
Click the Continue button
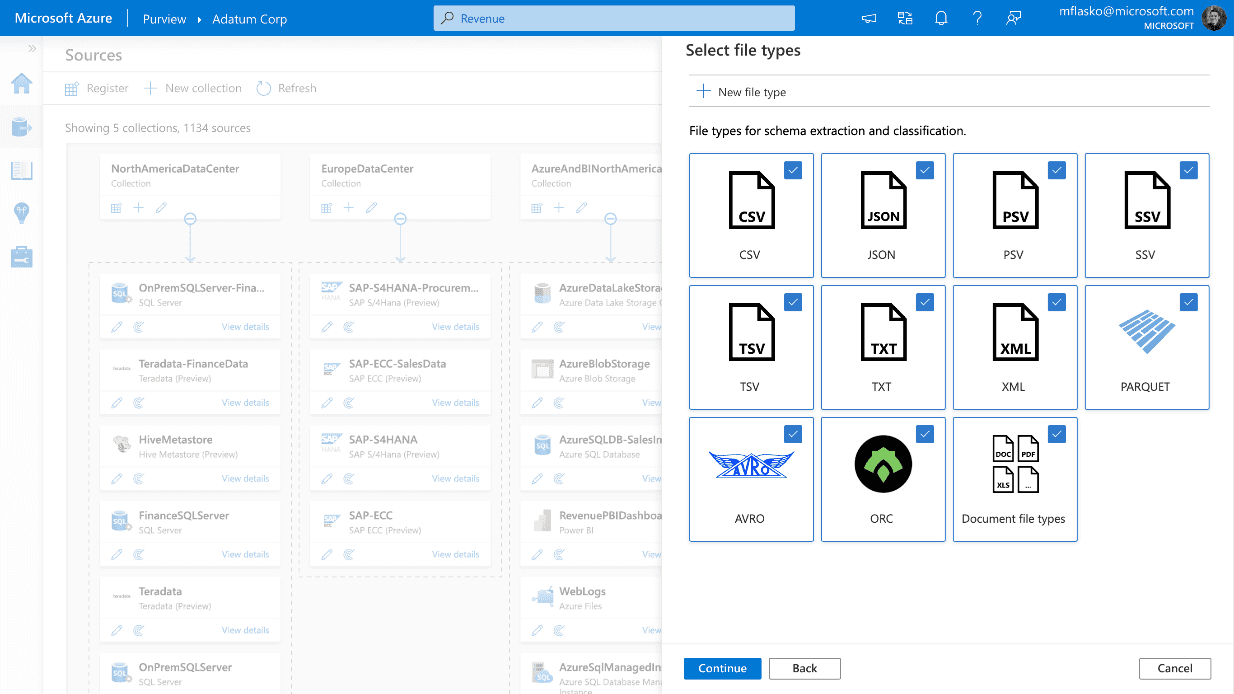pyautogui.click(x=723, y=669)
